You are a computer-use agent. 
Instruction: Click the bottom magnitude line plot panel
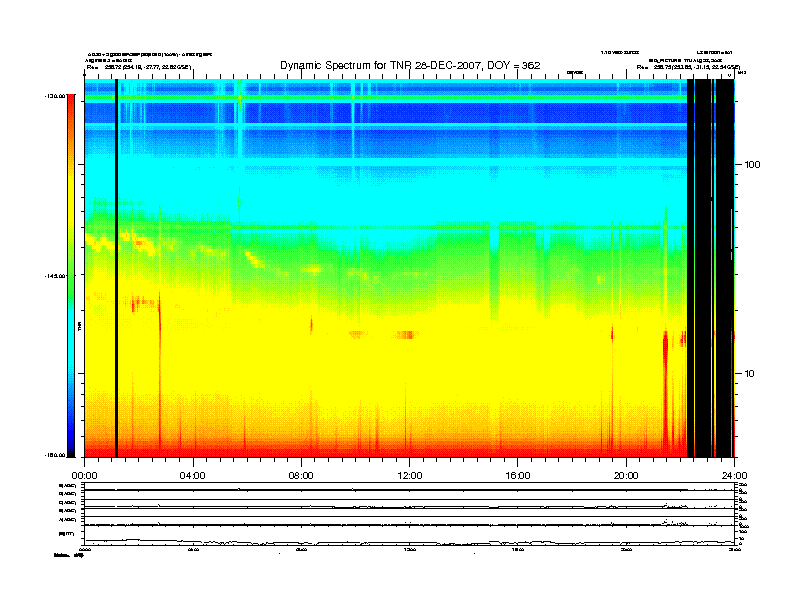click(409, 536)
